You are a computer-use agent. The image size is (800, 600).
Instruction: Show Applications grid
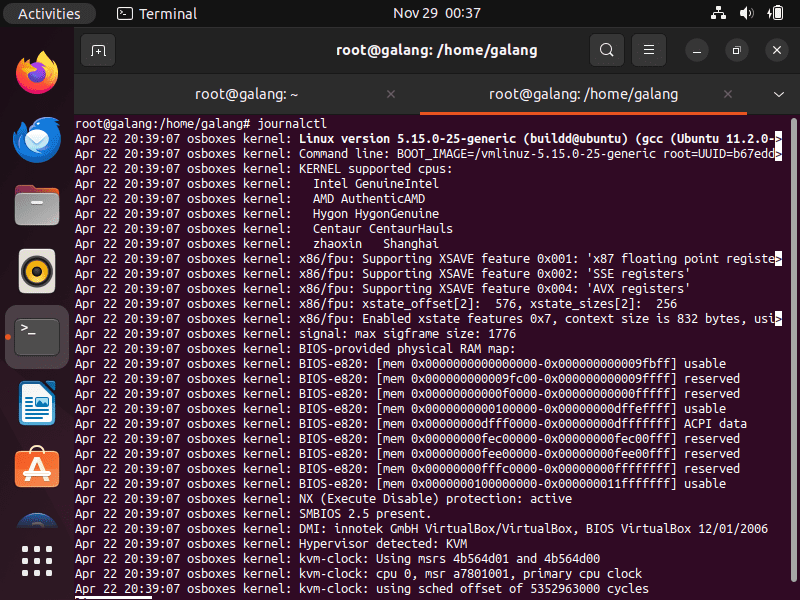pos(37,561)
